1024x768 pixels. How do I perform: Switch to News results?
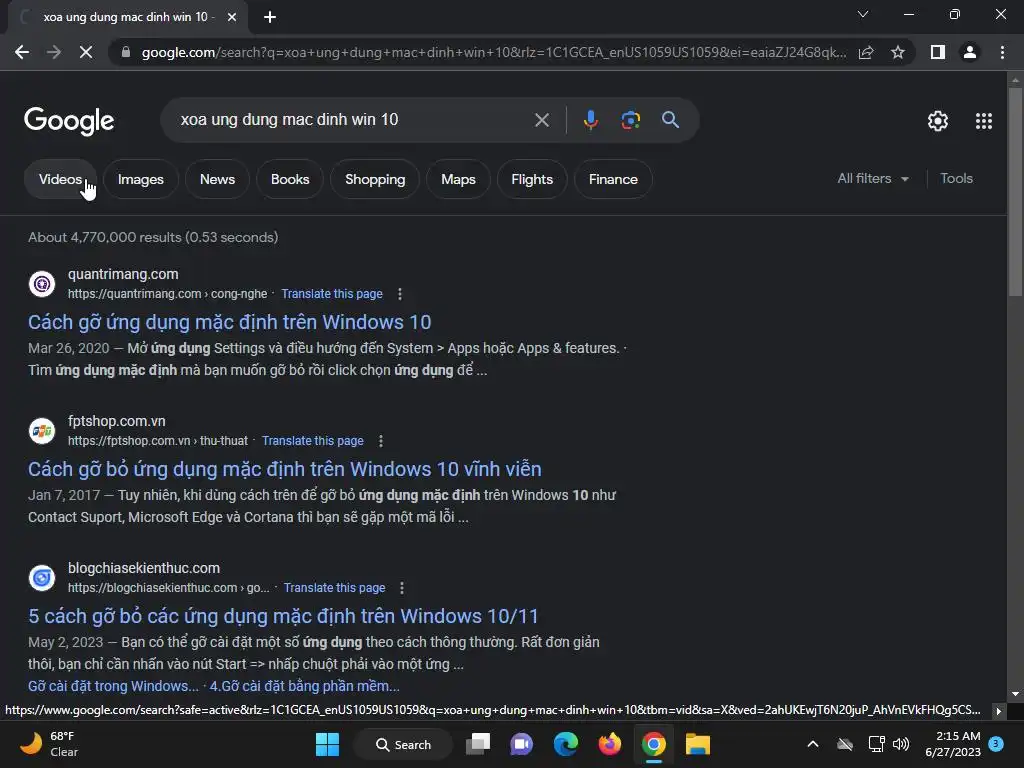click(x=217, y=179)
